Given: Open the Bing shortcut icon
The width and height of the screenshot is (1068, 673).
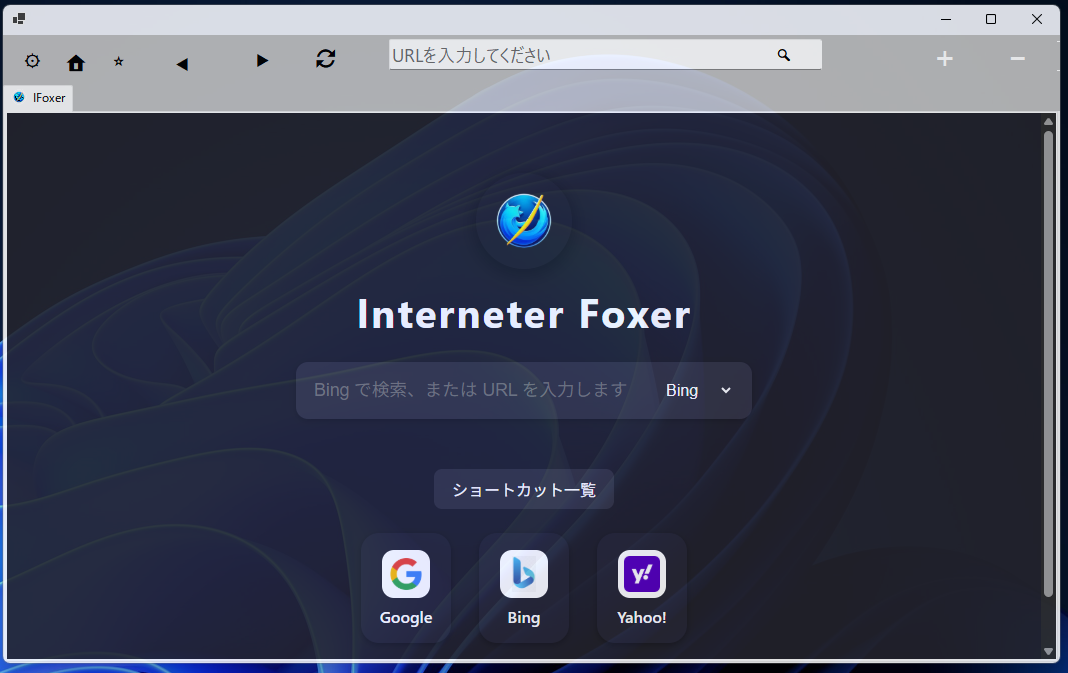Looking at the screenshot, I should 523,573.
